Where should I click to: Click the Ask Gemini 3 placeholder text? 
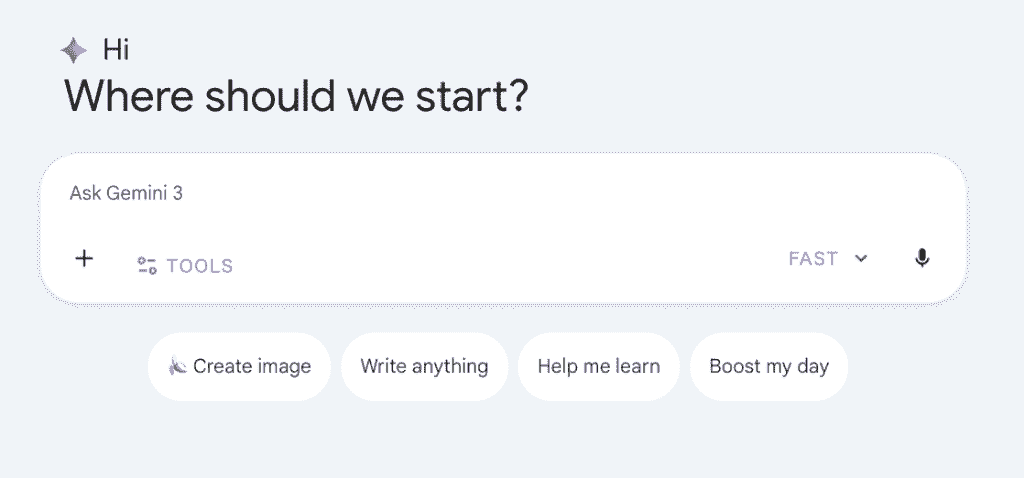(126, 194)
